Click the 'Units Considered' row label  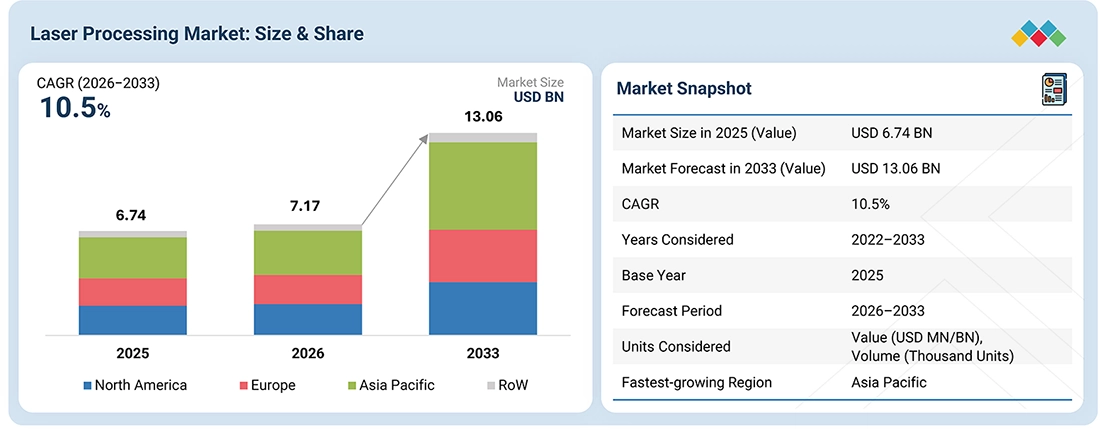point(676,346)
